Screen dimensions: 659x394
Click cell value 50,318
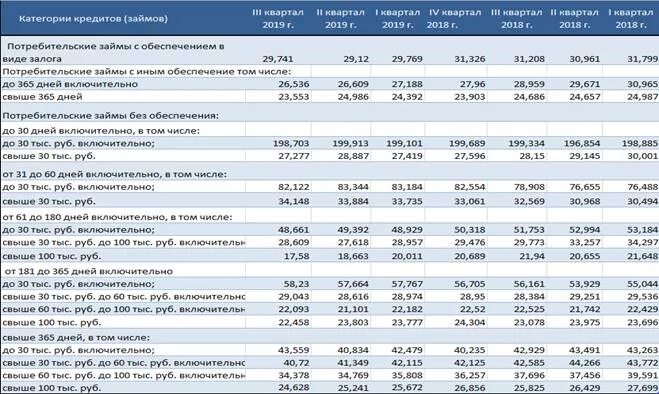469,230
